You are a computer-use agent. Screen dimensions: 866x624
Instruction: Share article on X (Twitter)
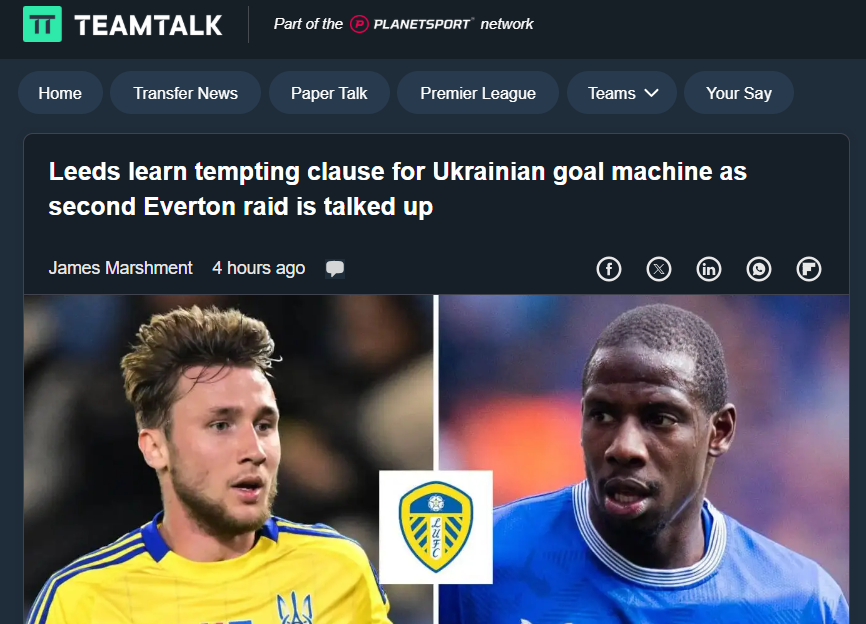point(659,269)
